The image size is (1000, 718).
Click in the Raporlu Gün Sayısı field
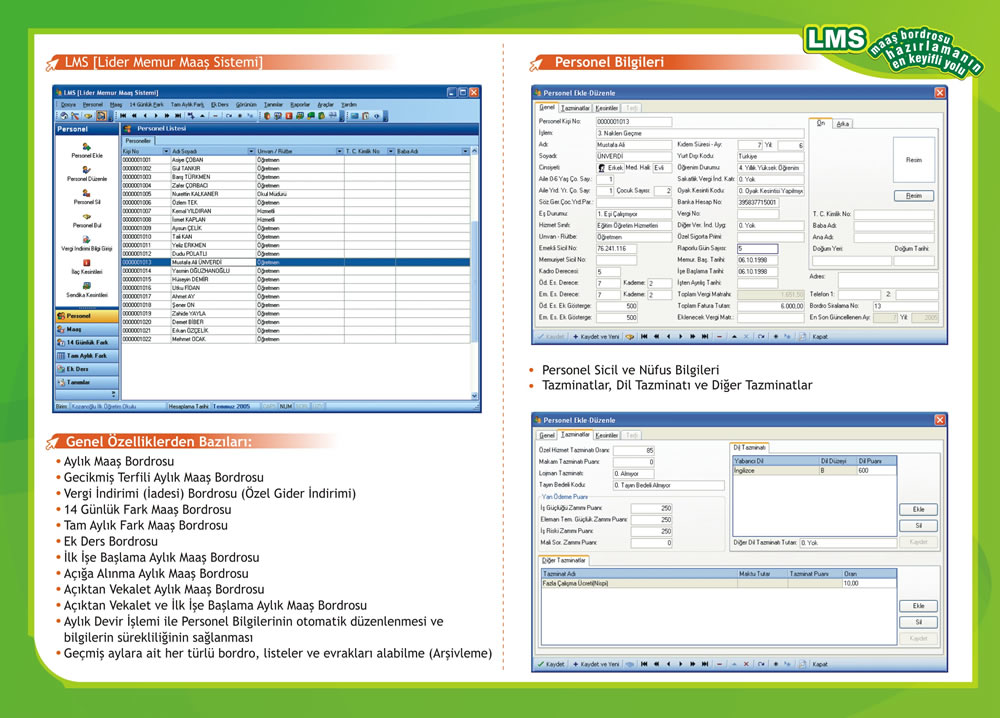coord(758,248)
